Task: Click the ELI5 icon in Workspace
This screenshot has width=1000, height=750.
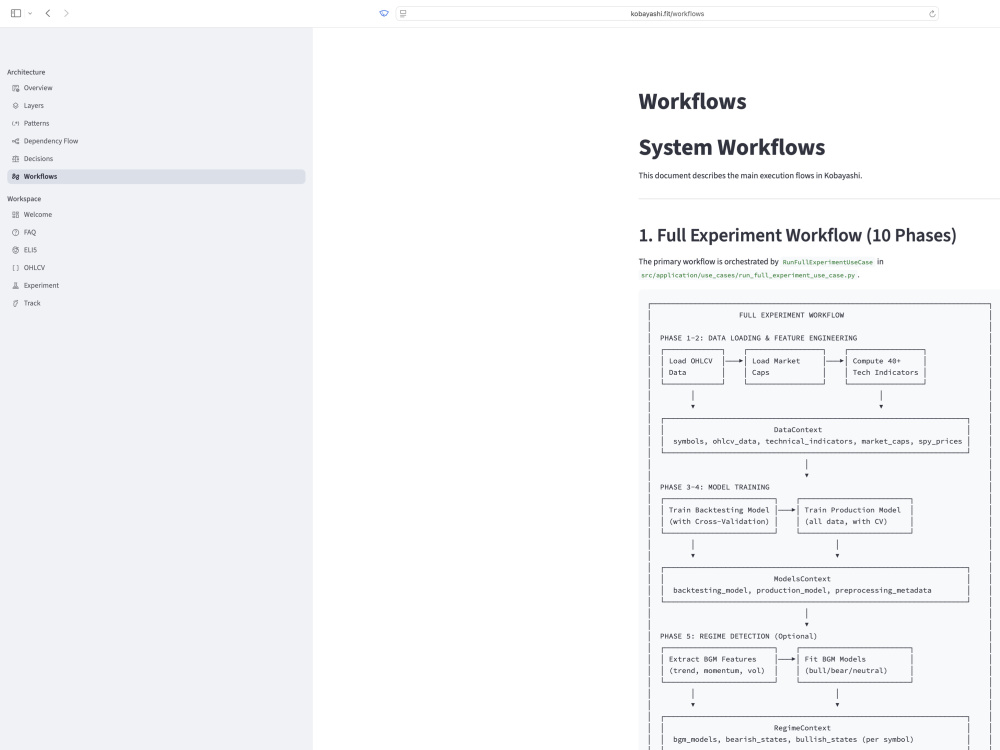Action: (15, 250)
